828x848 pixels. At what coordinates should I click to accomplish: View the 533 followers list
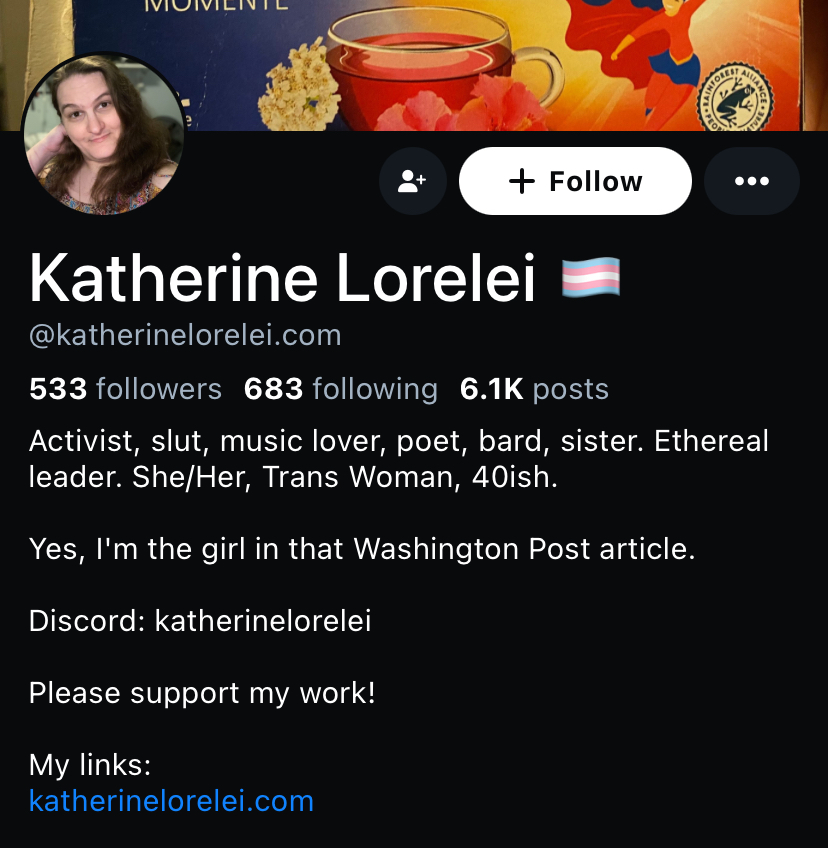[x=125, y=389]
